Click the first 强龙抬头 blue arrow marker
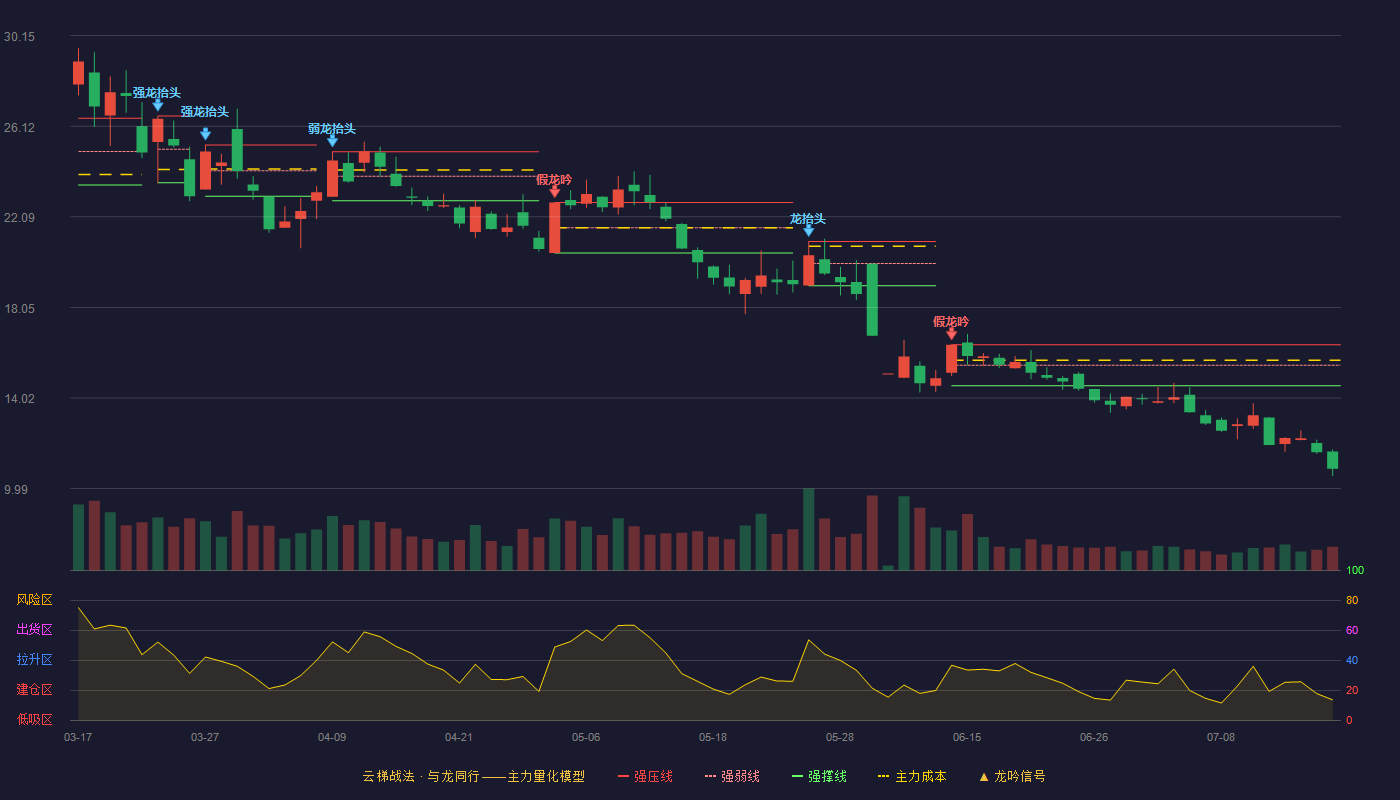The image size is (1400, 800). click(x=157, y=105)
